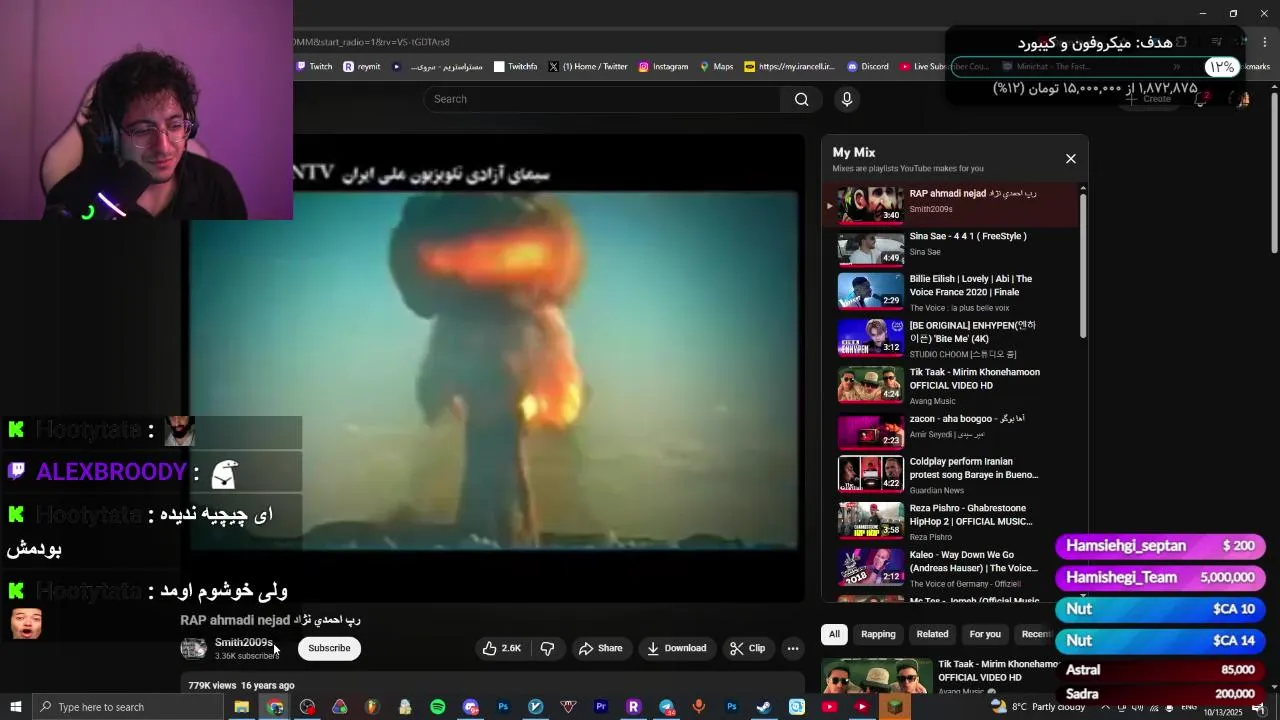The image size is (1280, 720).
Task: Click Hamishegi_Team 5,000,000 donation entry
Action: coord(1161,578)
